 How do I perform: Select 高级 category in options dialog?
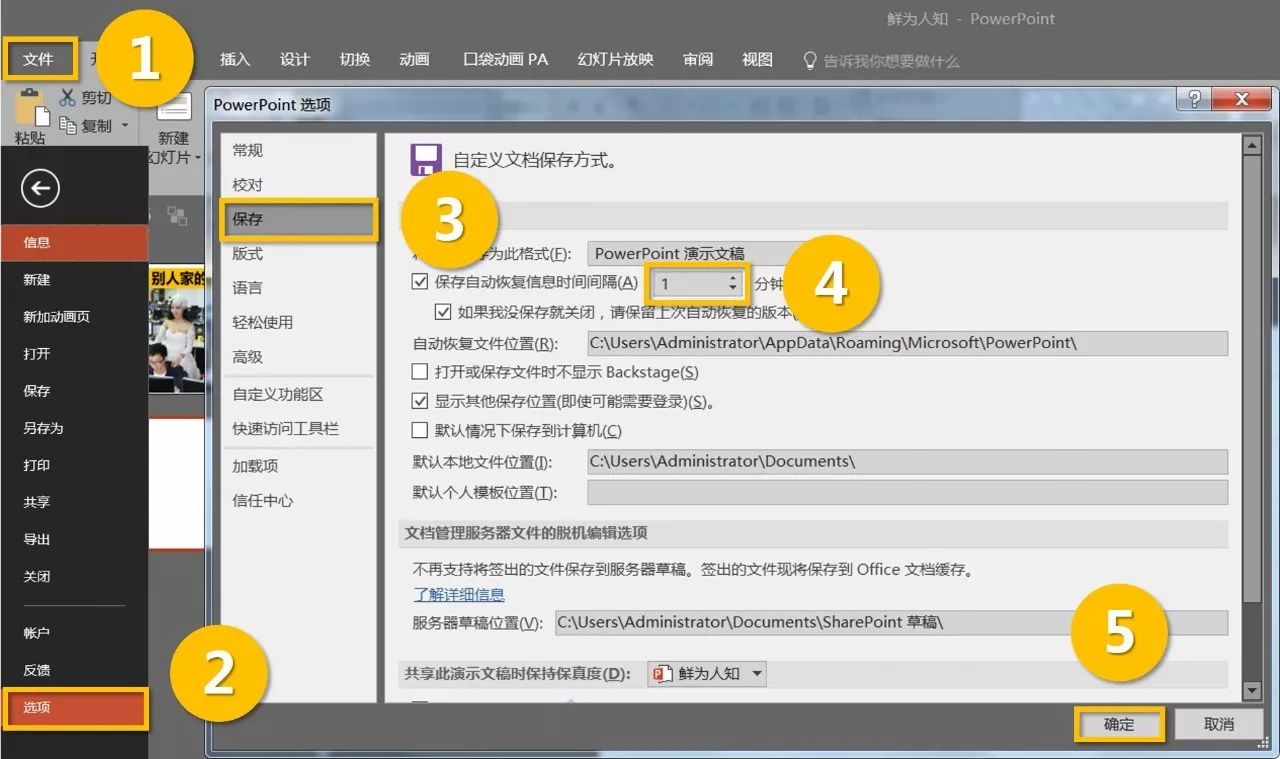coord(298,357)
